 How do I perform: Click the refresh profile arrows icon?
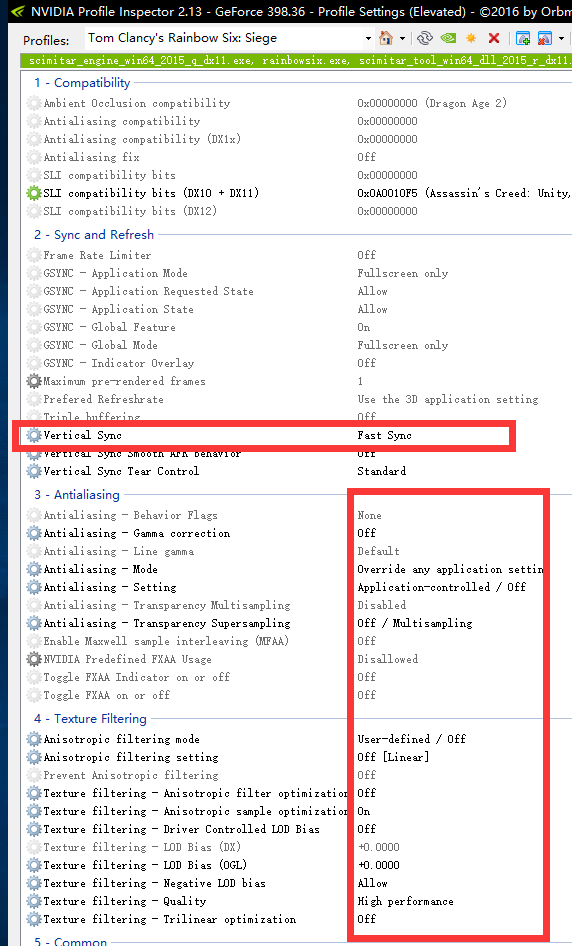click(425, 39)
